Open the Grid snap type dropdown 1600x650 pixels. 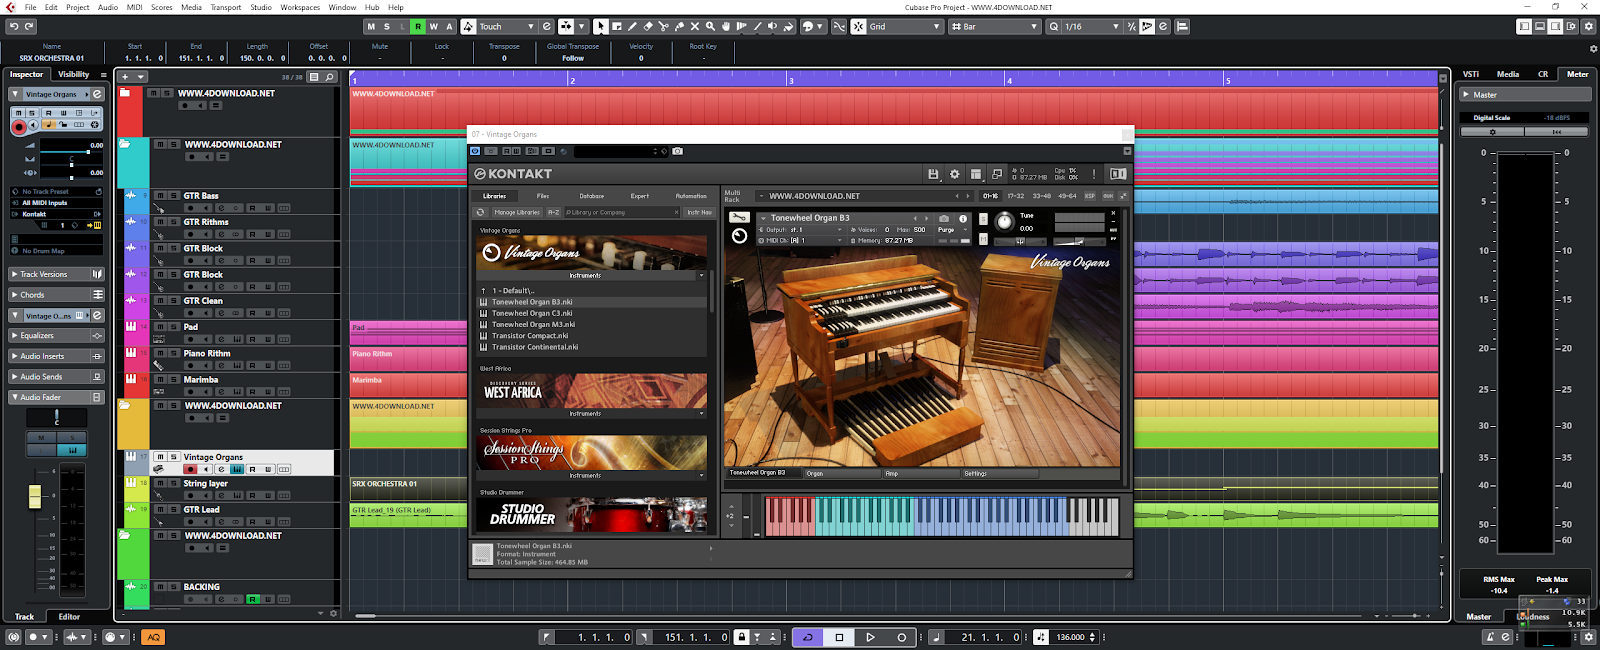click(x=905, y=27)
